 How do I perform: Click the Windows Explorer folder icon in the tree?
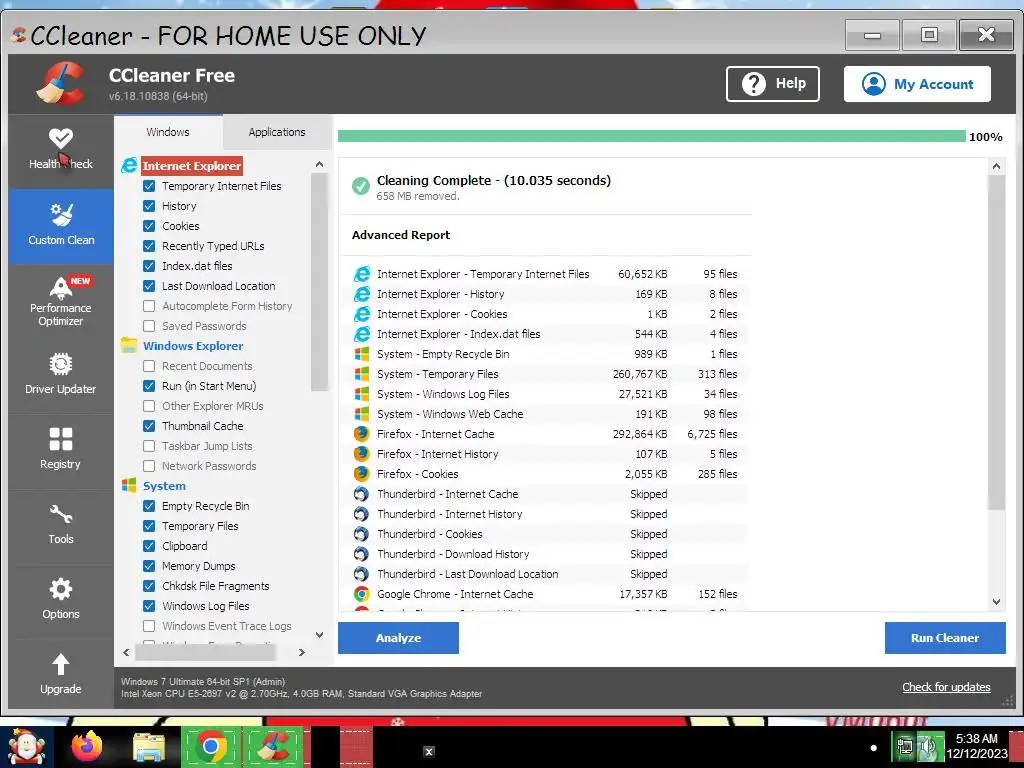point(129,345)
